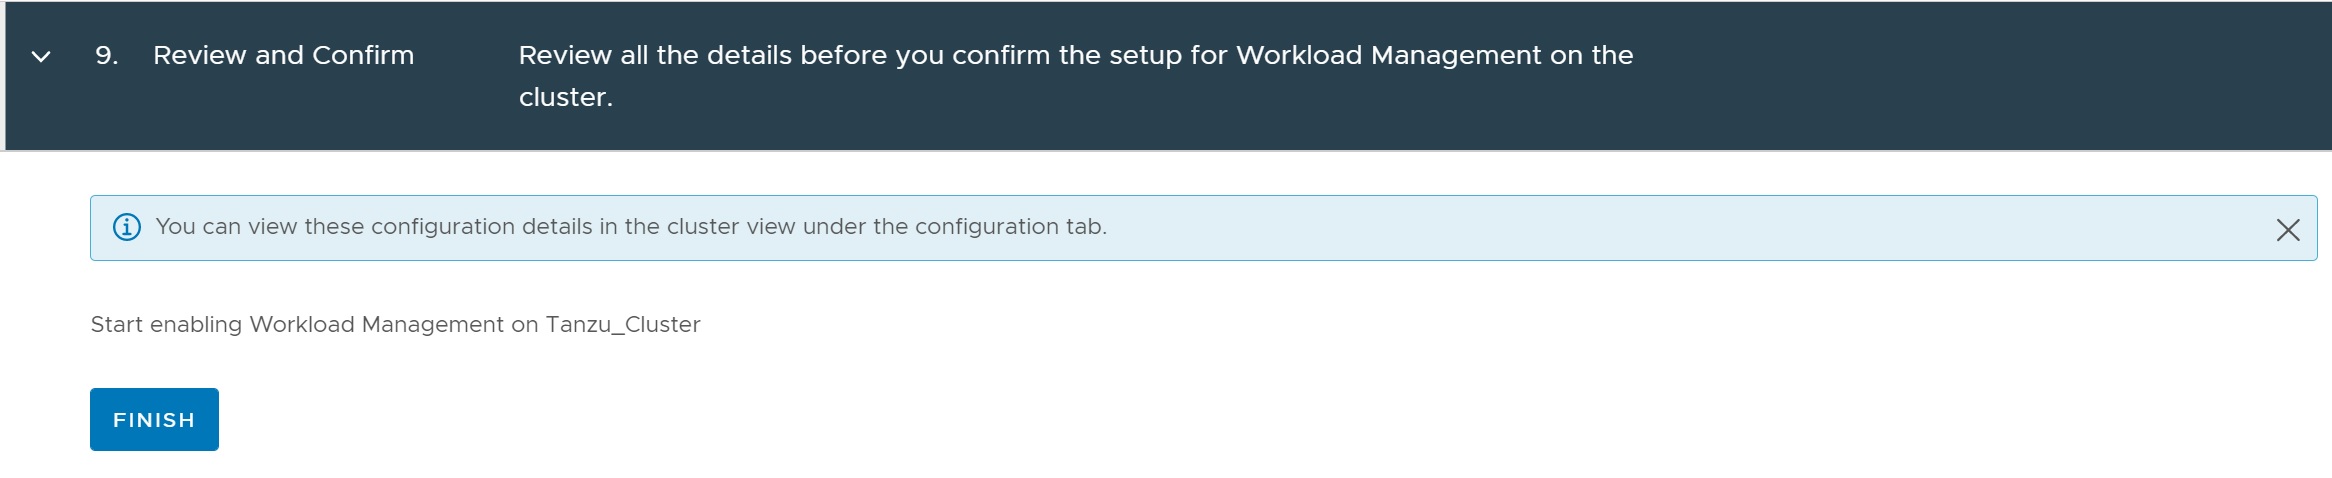The image size is (2332, 478).
Task: Click the header description starting "Review all the details"
Action: coord(1075,56)
